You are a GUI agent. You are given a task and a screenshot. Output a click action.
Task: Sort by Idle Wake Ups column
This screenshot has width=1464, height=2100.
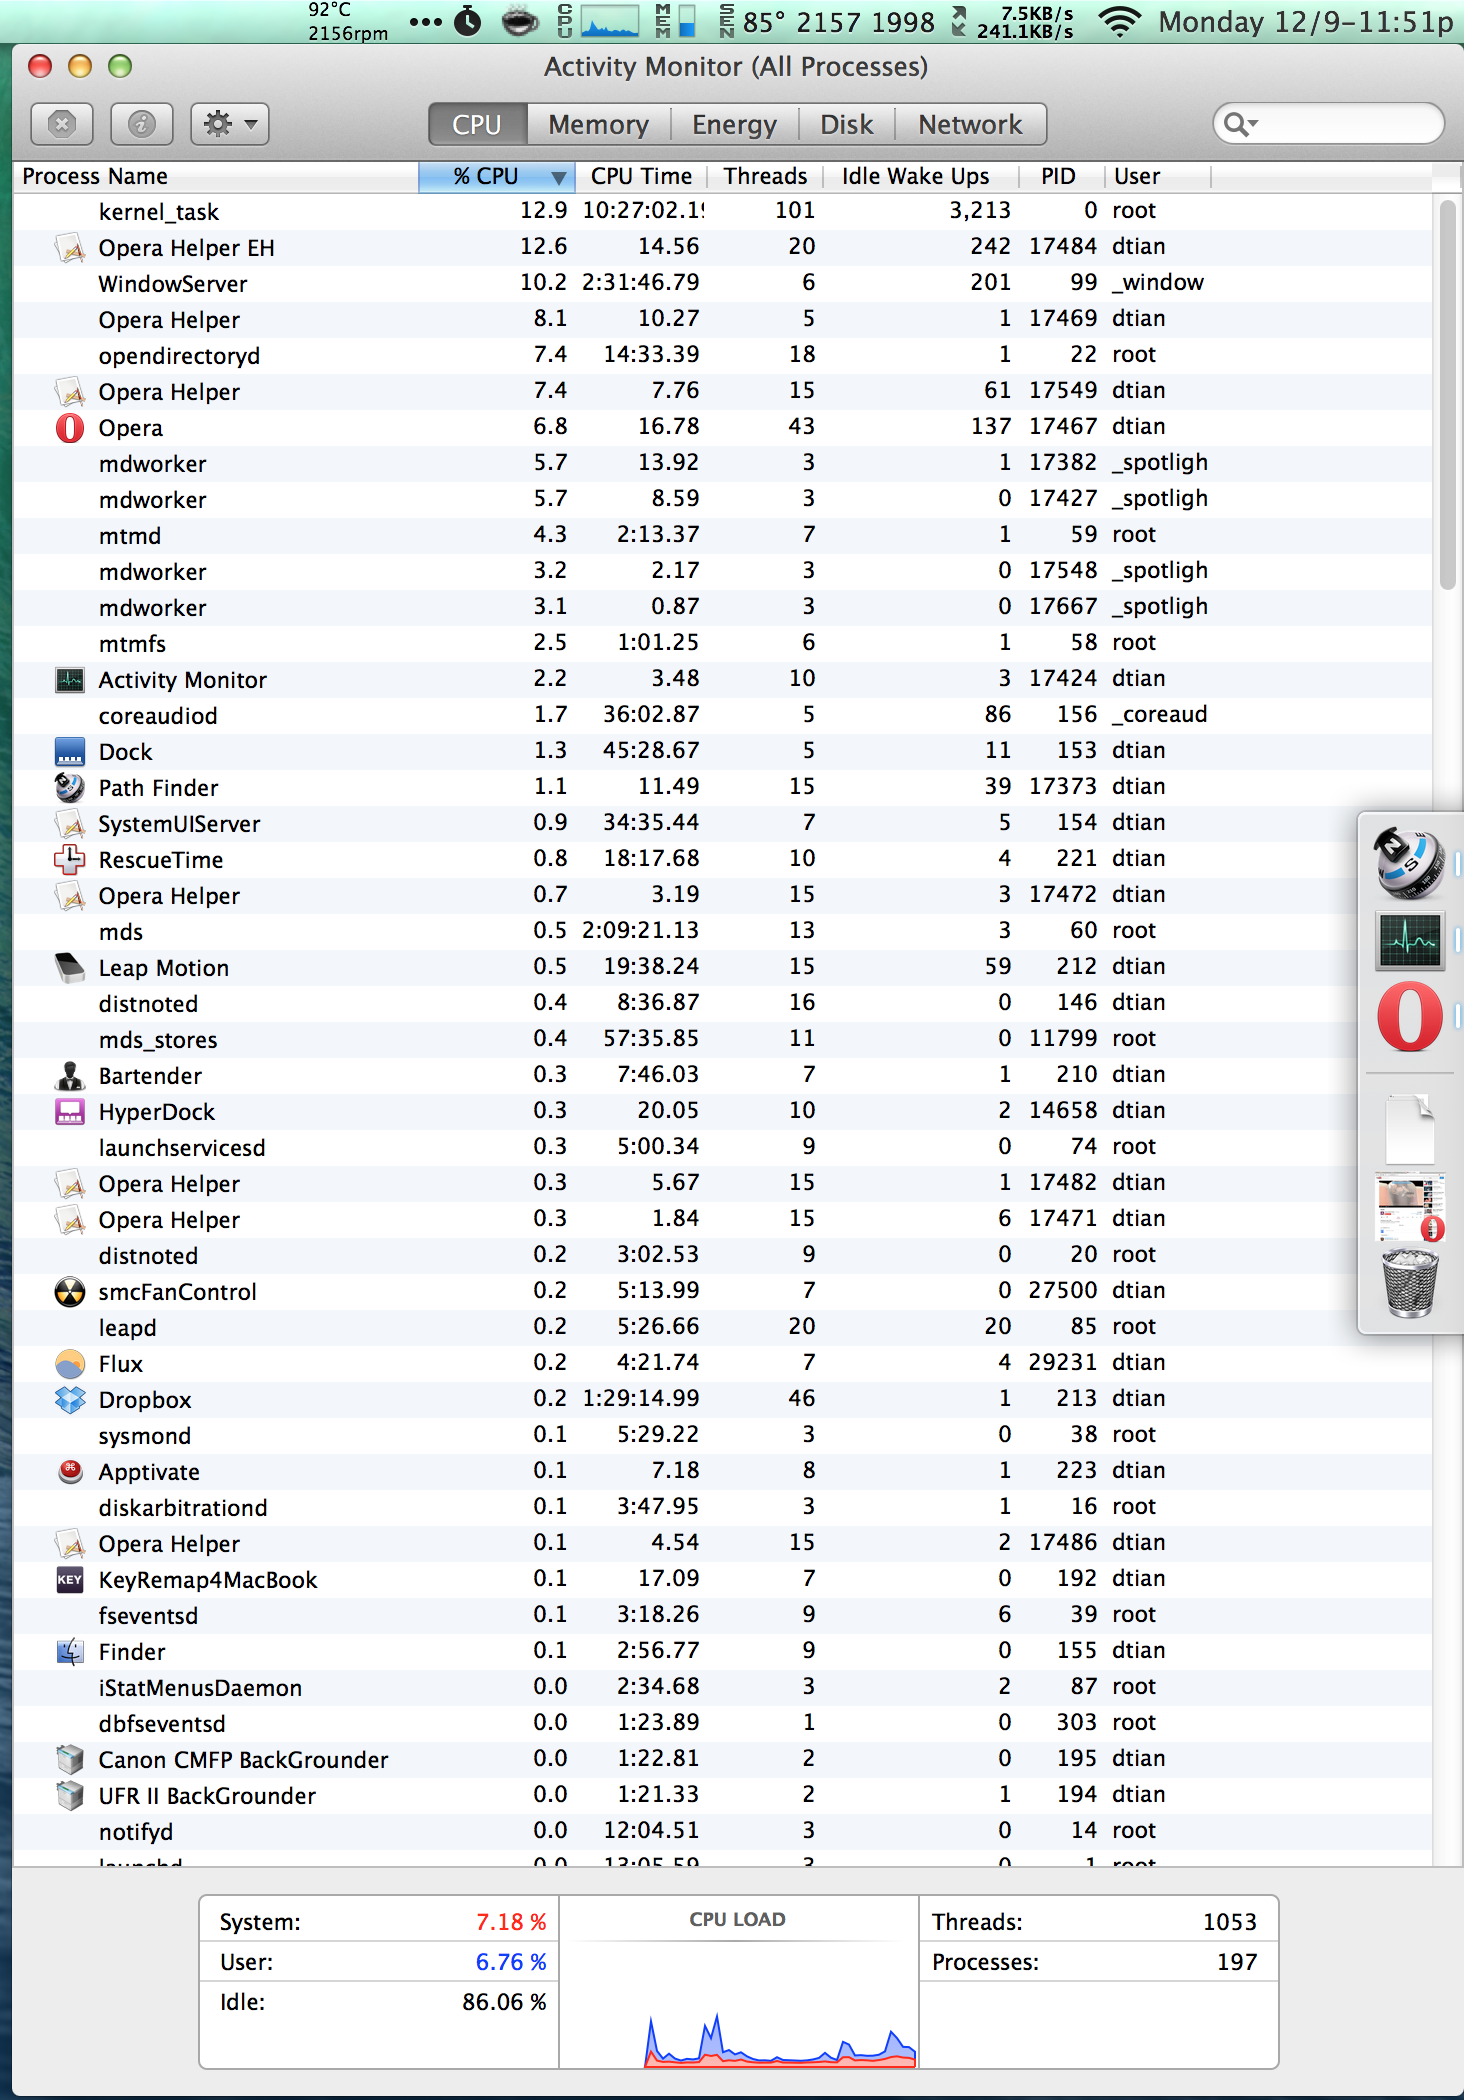920,176
